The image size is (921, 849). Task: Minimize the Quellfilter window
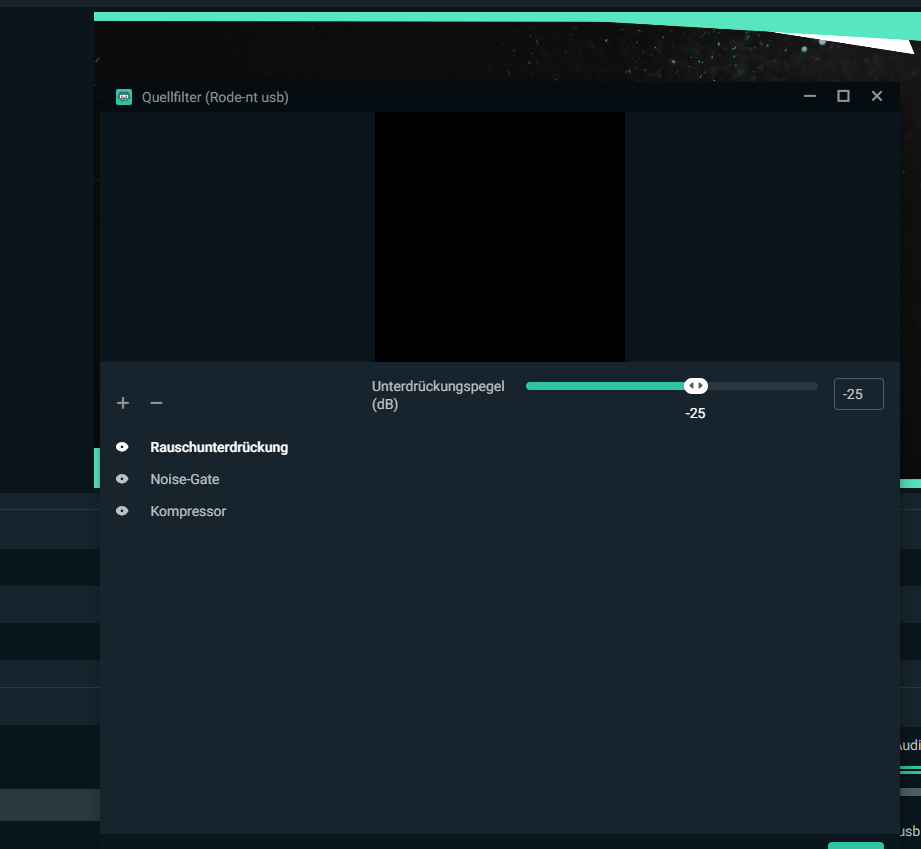(x=809, y=96)
